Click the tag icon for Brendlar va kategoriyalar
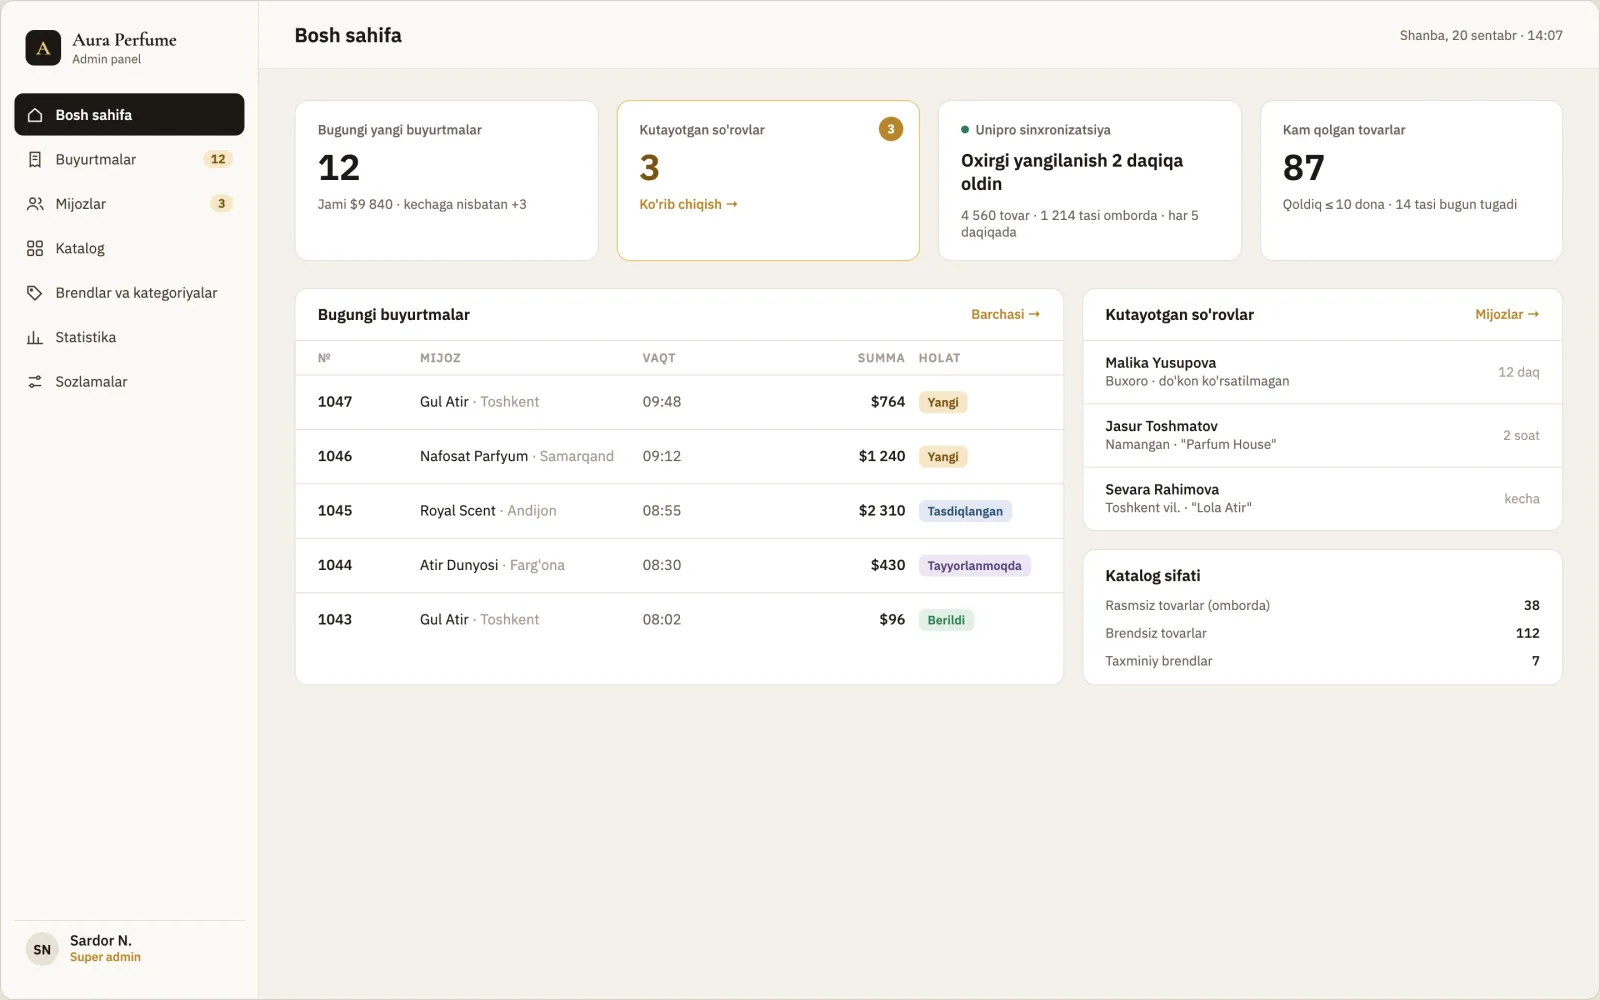1600x1000 pixels. click(35, 293)
